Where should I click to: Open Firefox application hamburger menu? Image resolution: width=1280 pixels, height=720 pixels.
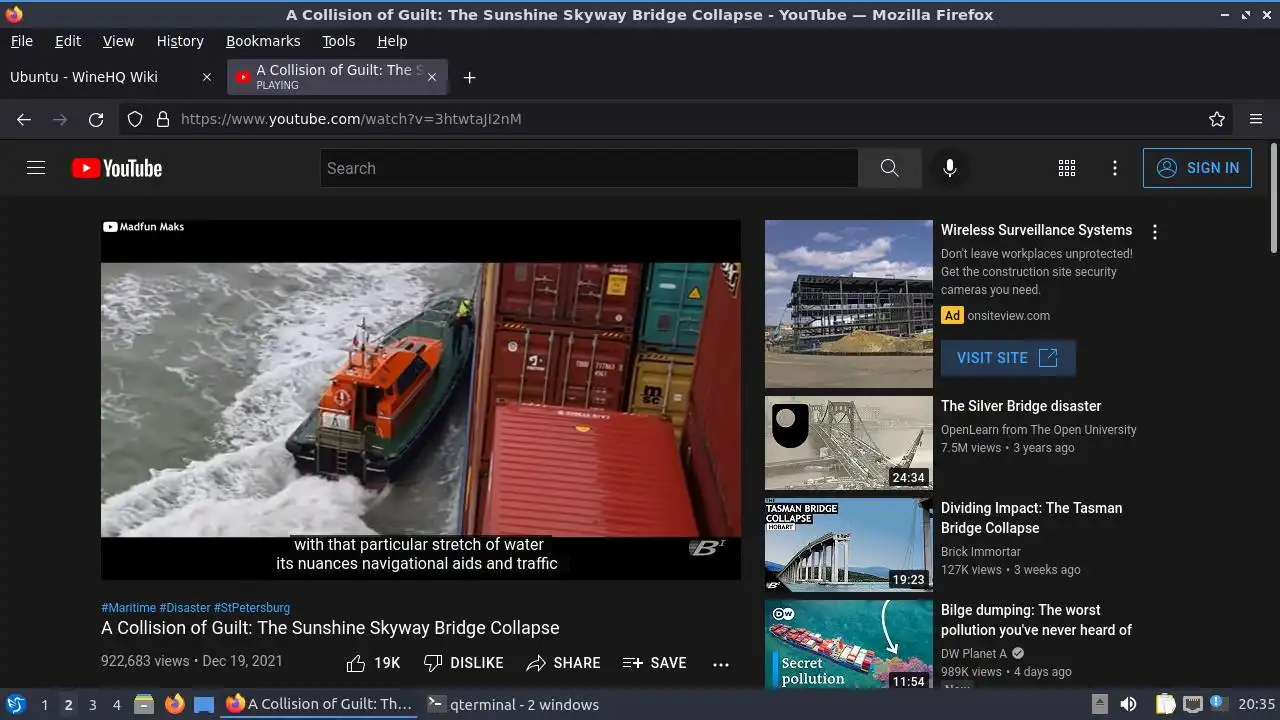click(1256, 119)
